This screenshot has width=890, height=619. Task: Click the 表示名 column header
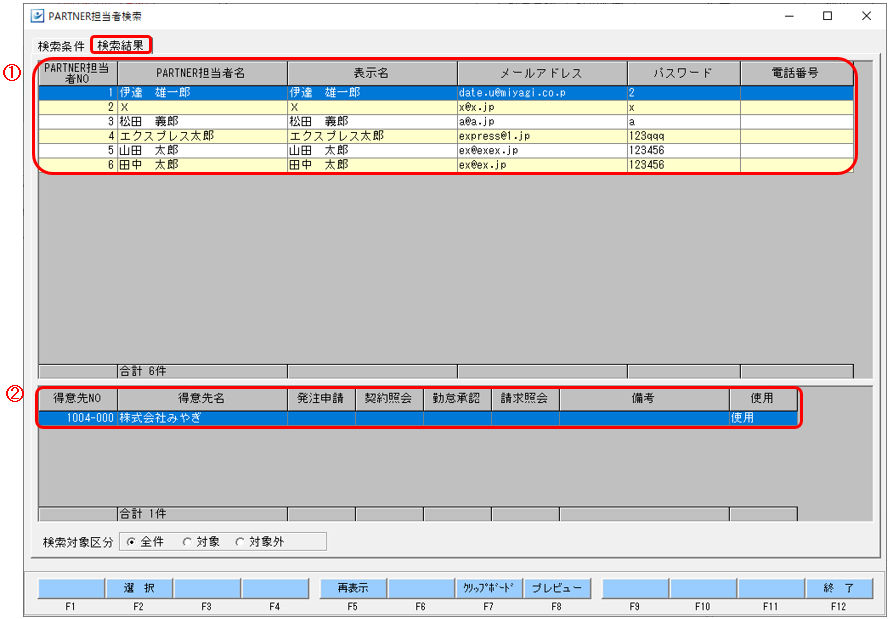(372, 73)
